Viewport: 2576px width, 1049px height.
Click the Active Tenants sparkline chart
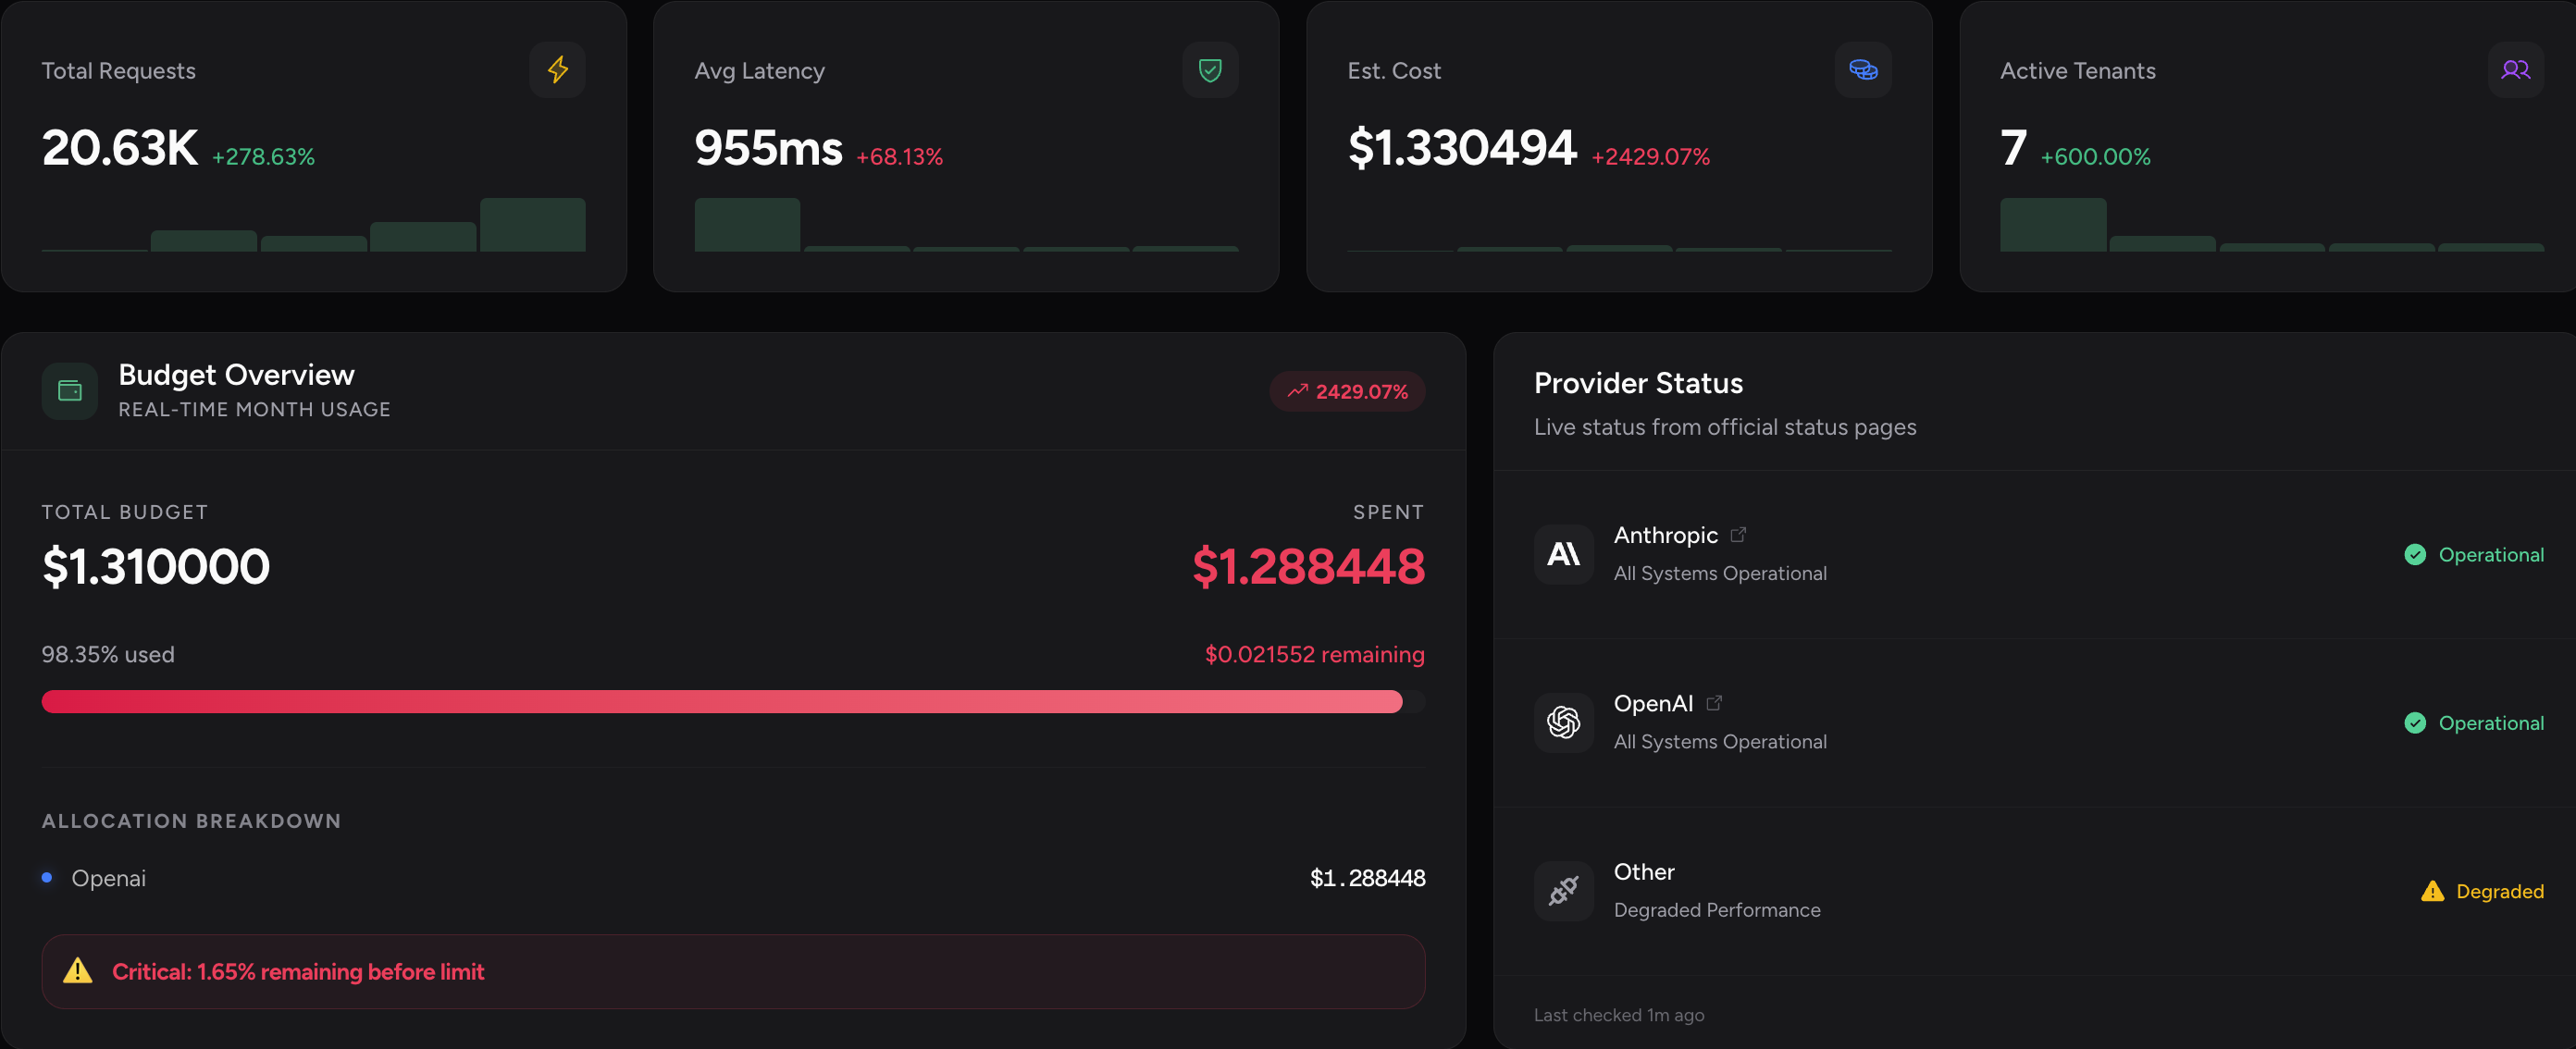[2270, 225]
